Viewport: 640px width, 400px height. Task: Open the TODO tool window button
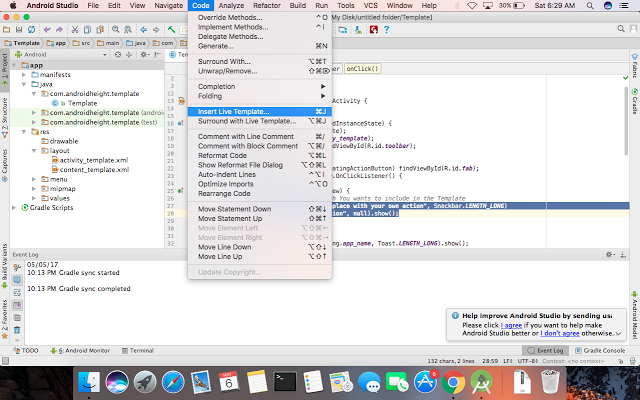[26, 350]
